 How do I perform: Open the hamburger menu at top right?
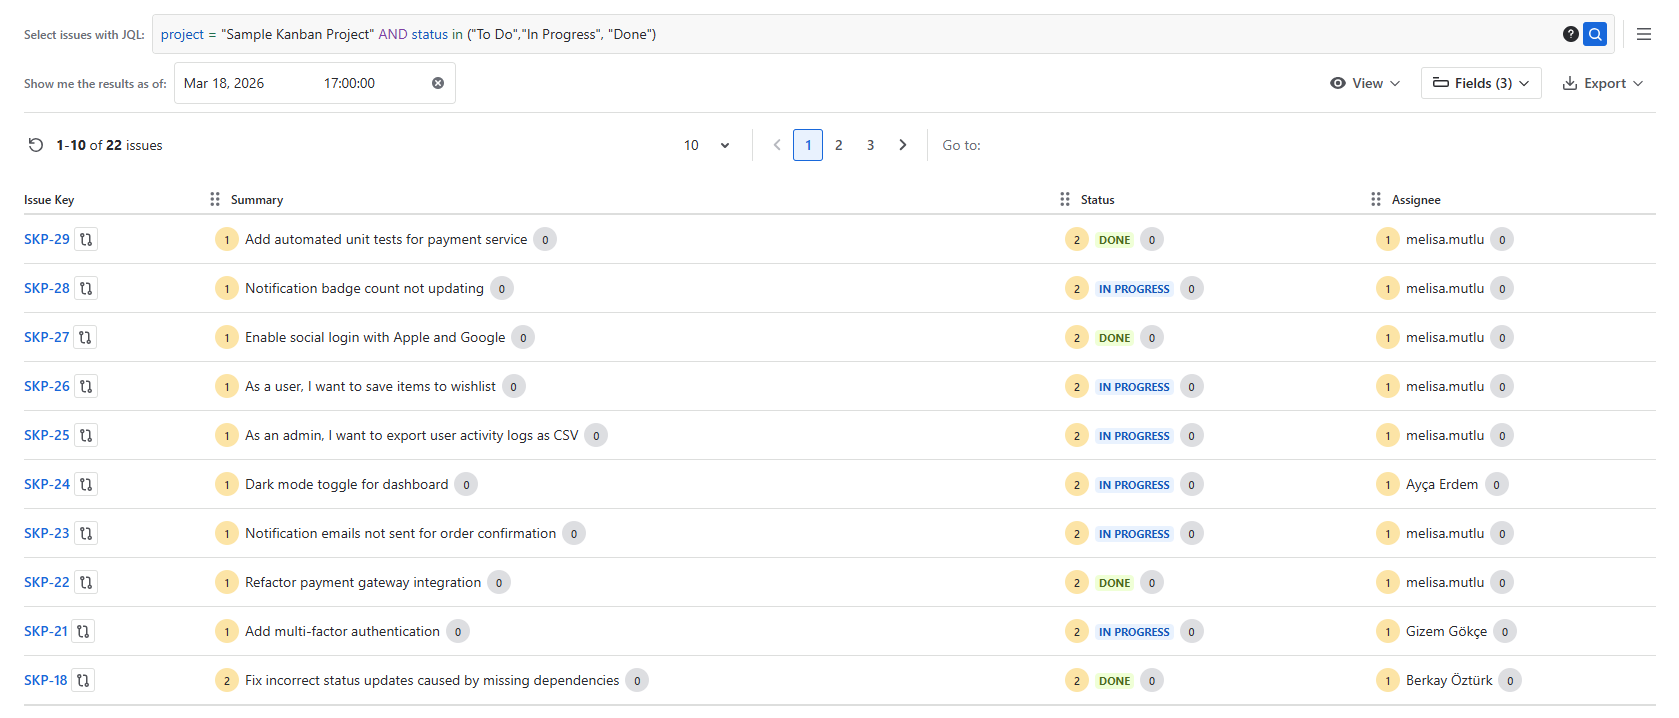pyautogui.click(x=1644, y=34)
